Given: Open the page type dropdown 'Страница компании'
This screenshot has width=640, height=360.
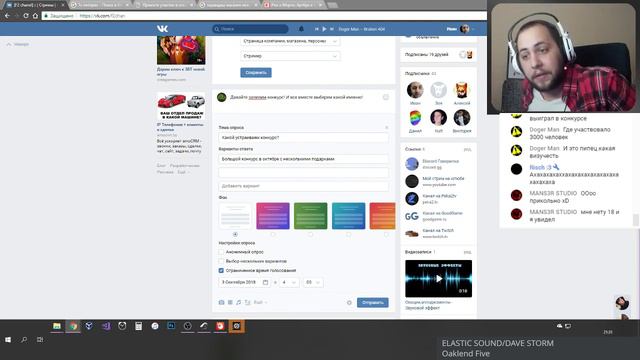Looking at the screenshot, I should coord(290,41).
